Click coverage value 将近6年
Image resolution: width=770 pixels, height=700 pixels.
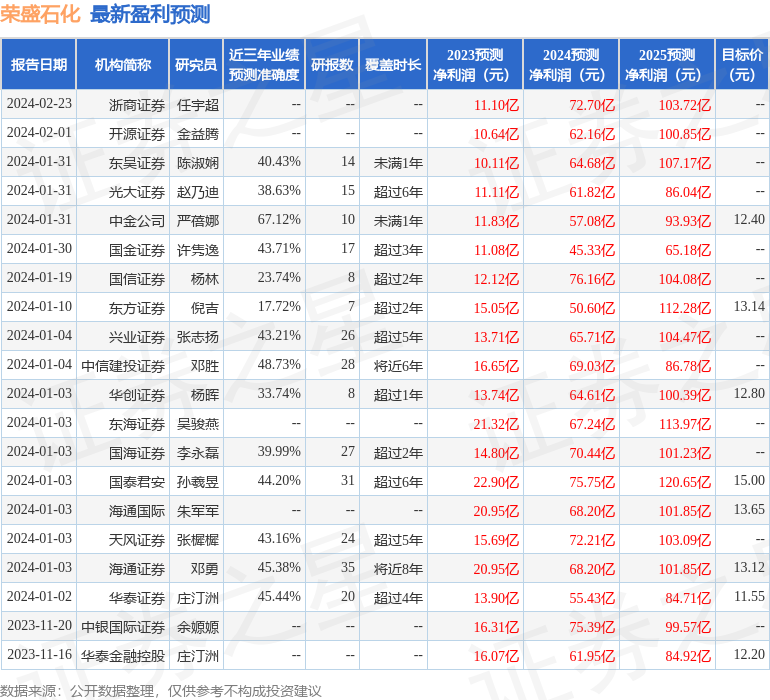click(398, 366)
